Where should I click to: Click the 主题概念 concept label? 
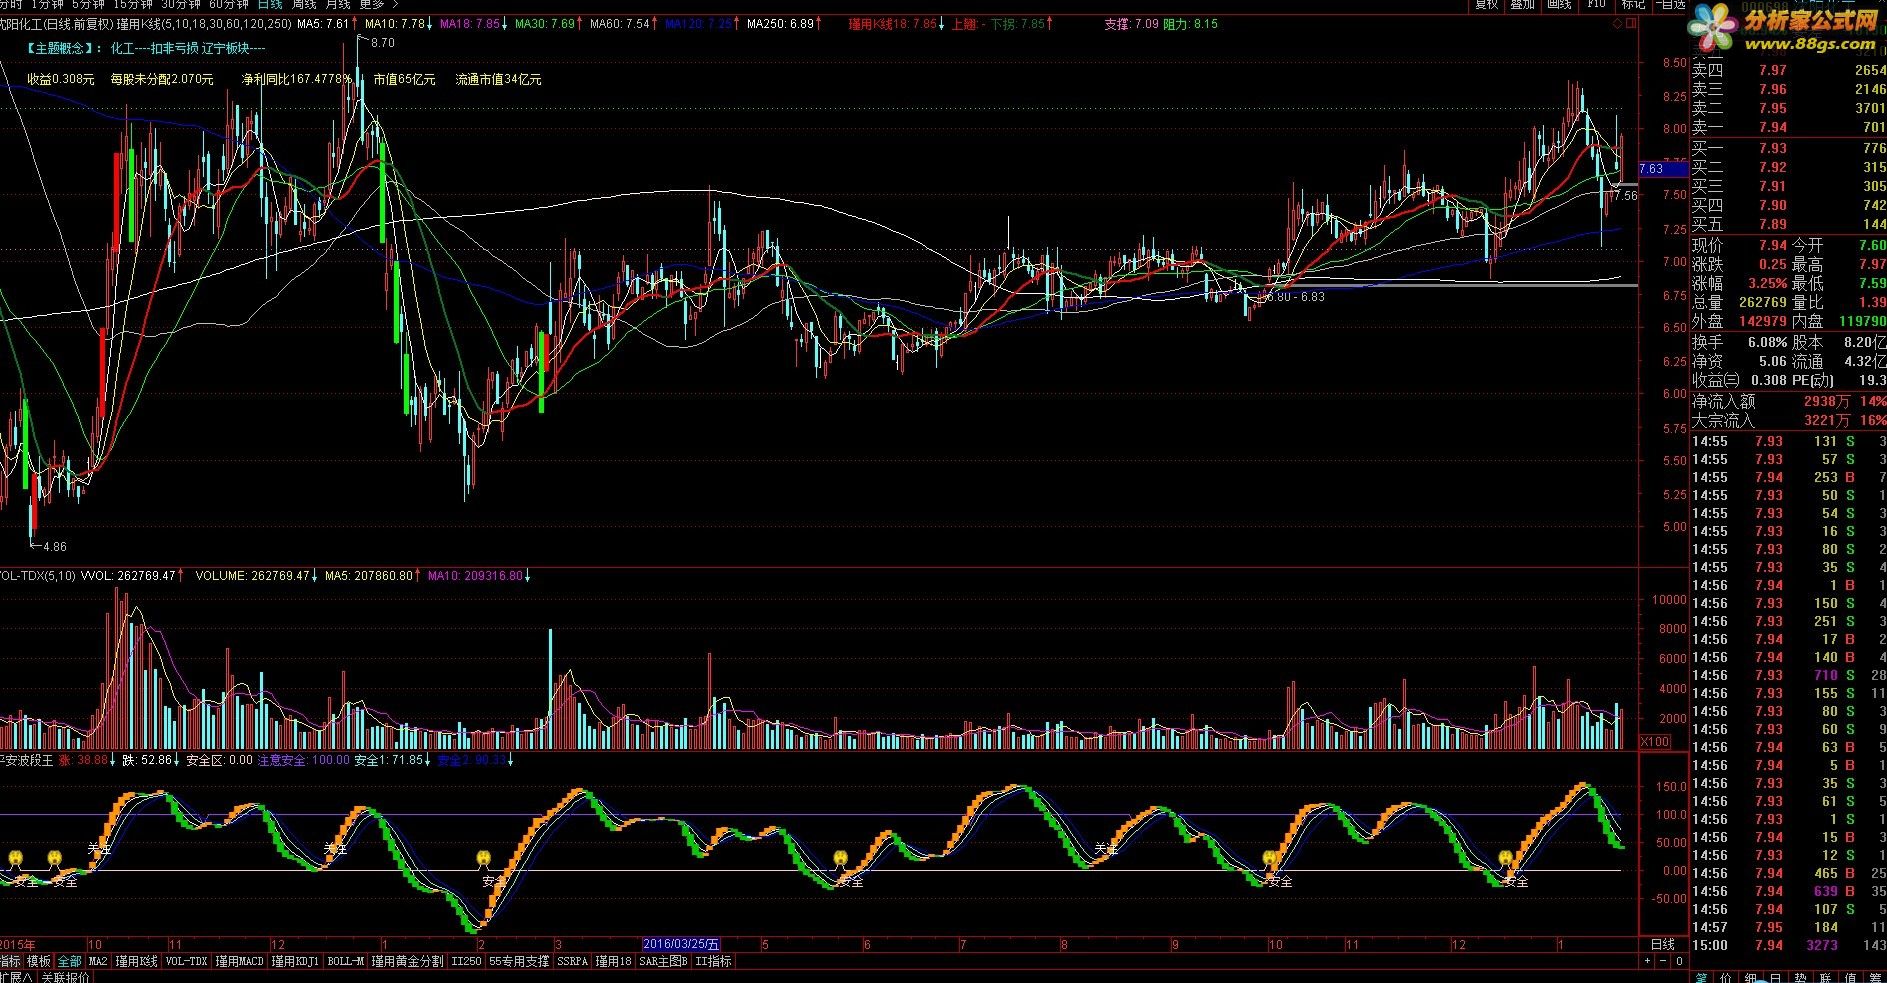(x=66, y=48)
